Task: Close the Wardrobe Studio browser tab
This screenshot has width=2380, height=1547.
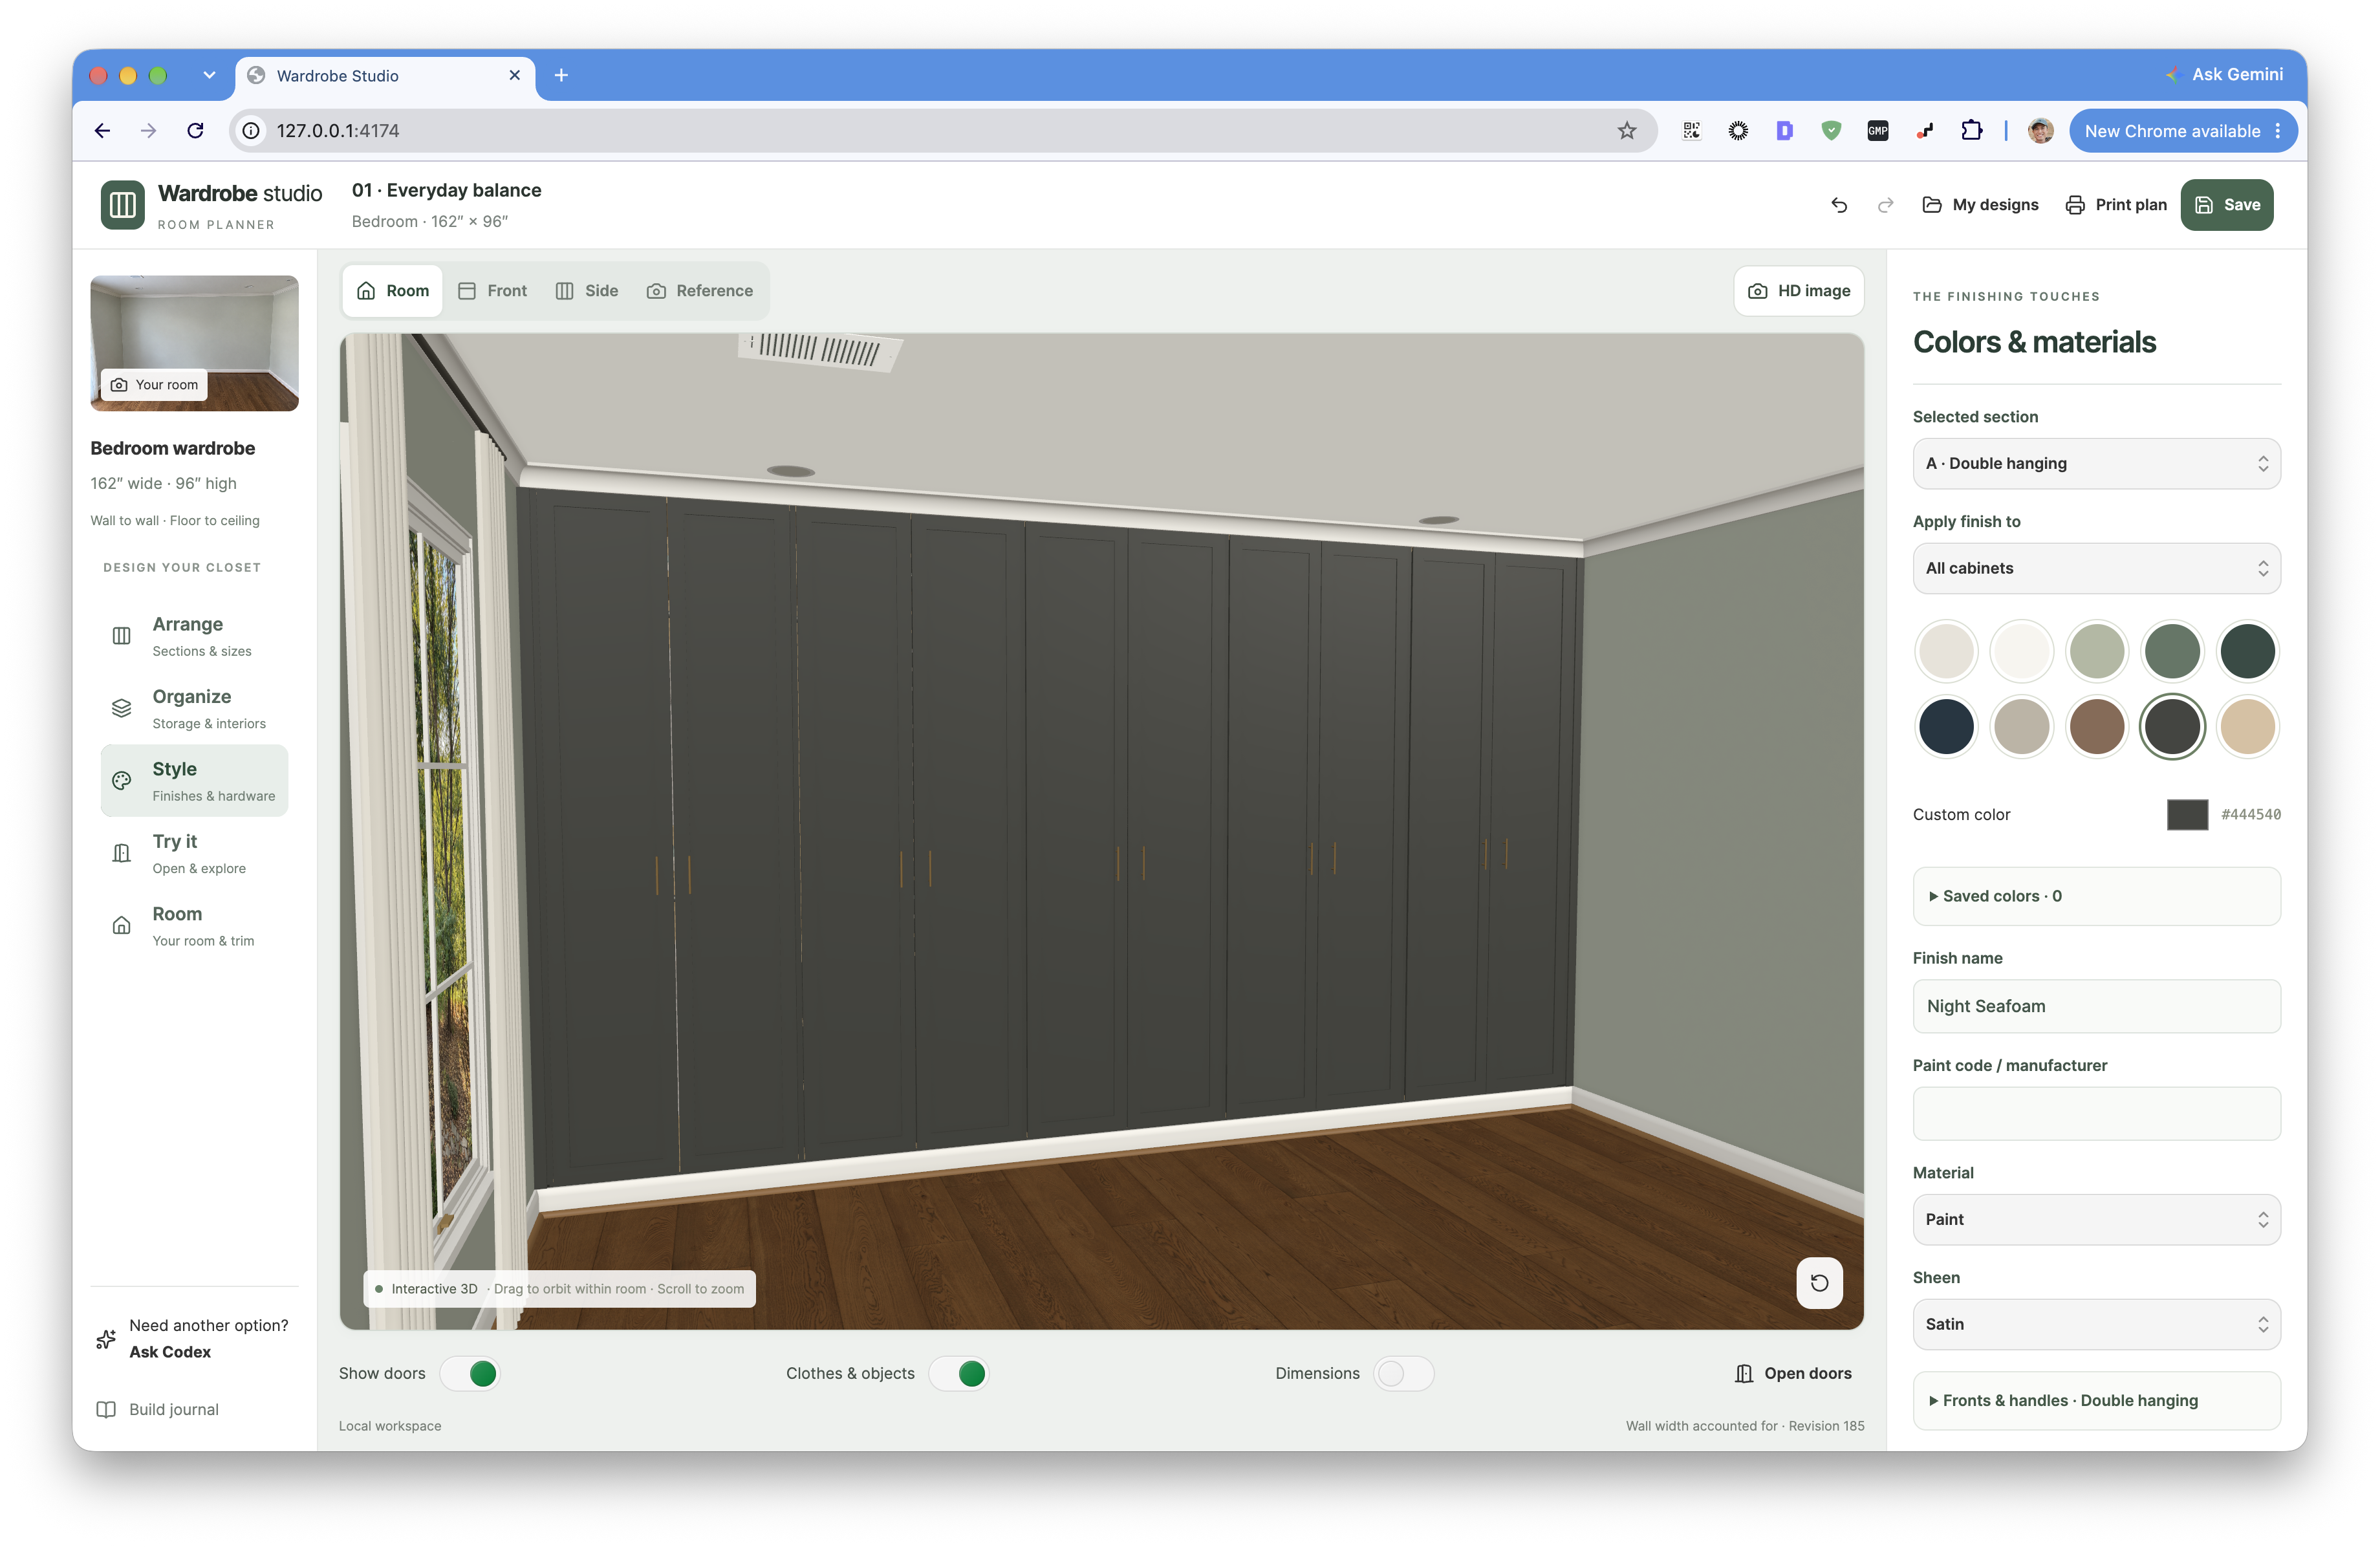Action: click(515, 75)
